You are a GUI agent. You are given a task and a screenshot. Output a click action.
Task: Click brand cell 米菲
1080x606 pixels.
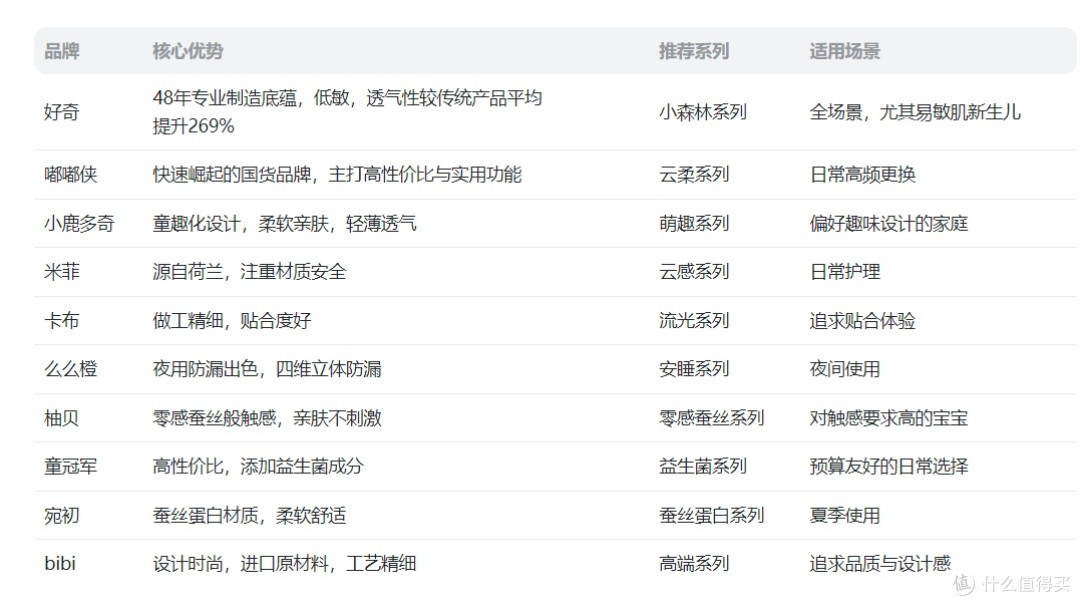click(62, 271)
